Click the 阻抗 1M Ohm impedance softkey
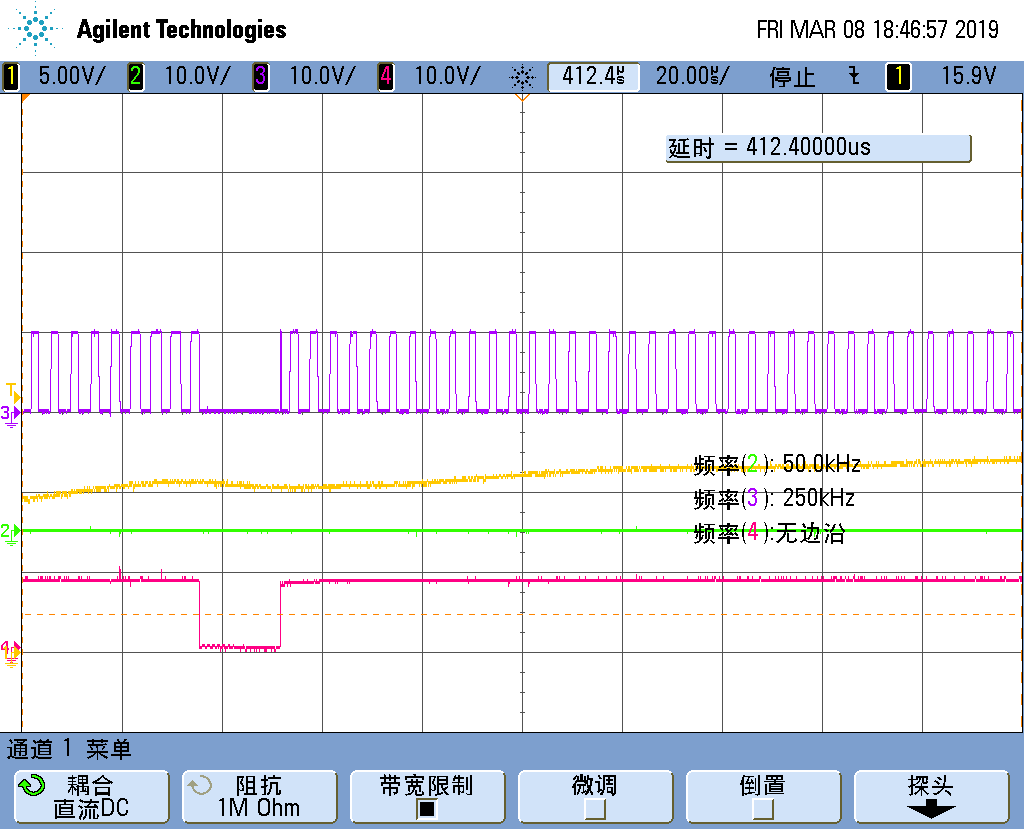The image size is (1024, 829). [259, 796]
